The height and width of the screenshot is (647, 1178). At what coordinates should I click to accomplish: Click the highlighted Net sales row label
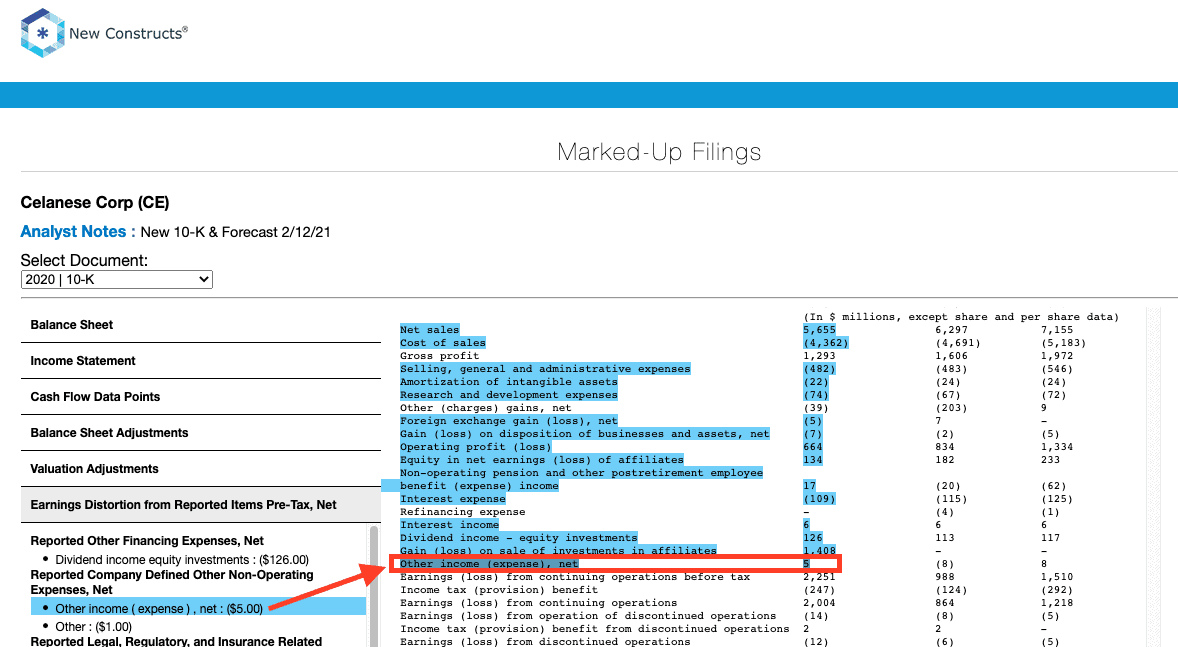(x=429, y=330)
